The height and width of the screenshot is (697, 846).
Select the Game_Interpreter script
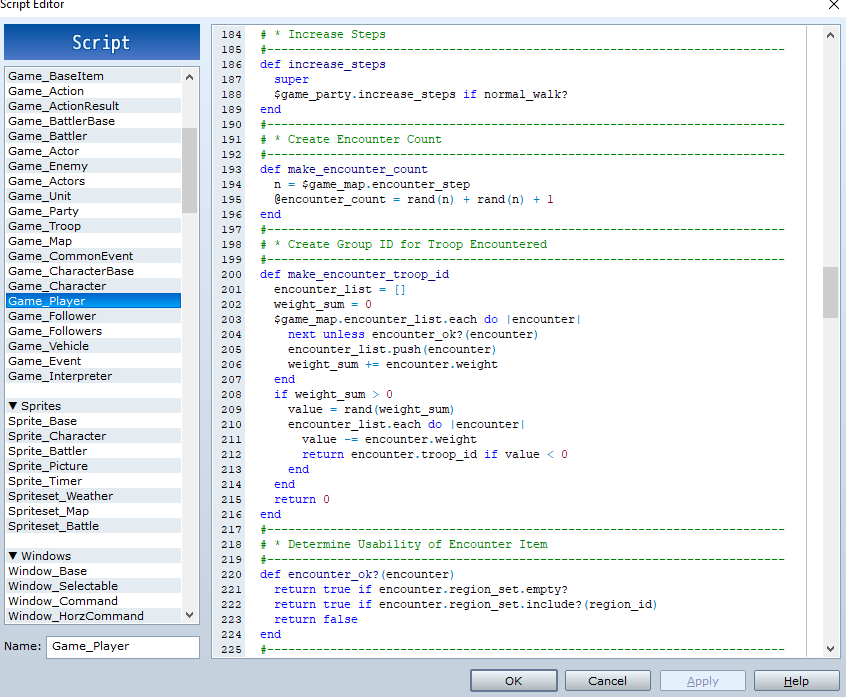(94, 376)
